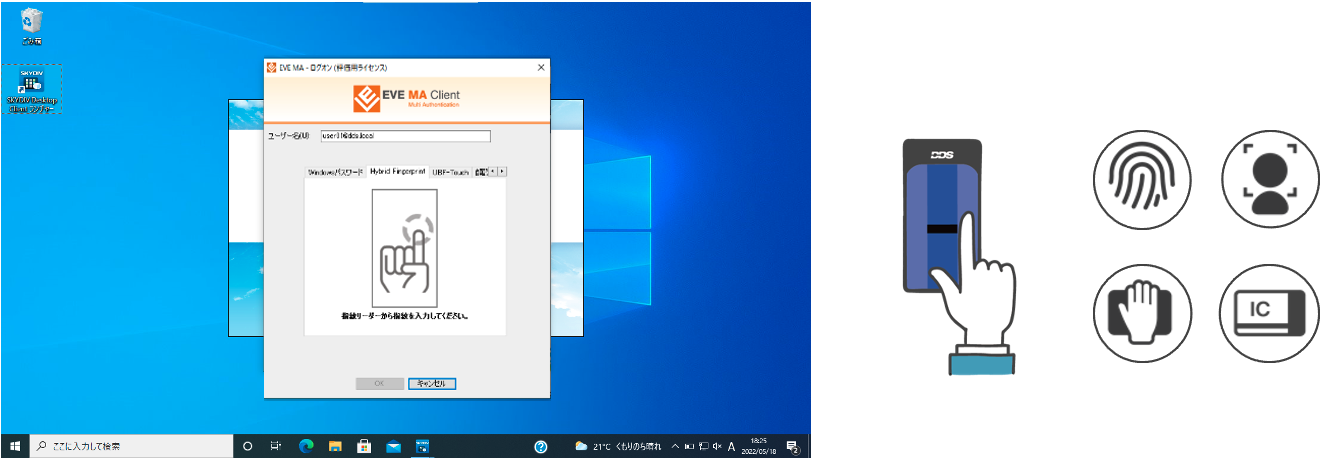Open the Microsoft Store taskbar icon
The width and height of the screenshot is (1325, 459).
click(x=364, y=447)
